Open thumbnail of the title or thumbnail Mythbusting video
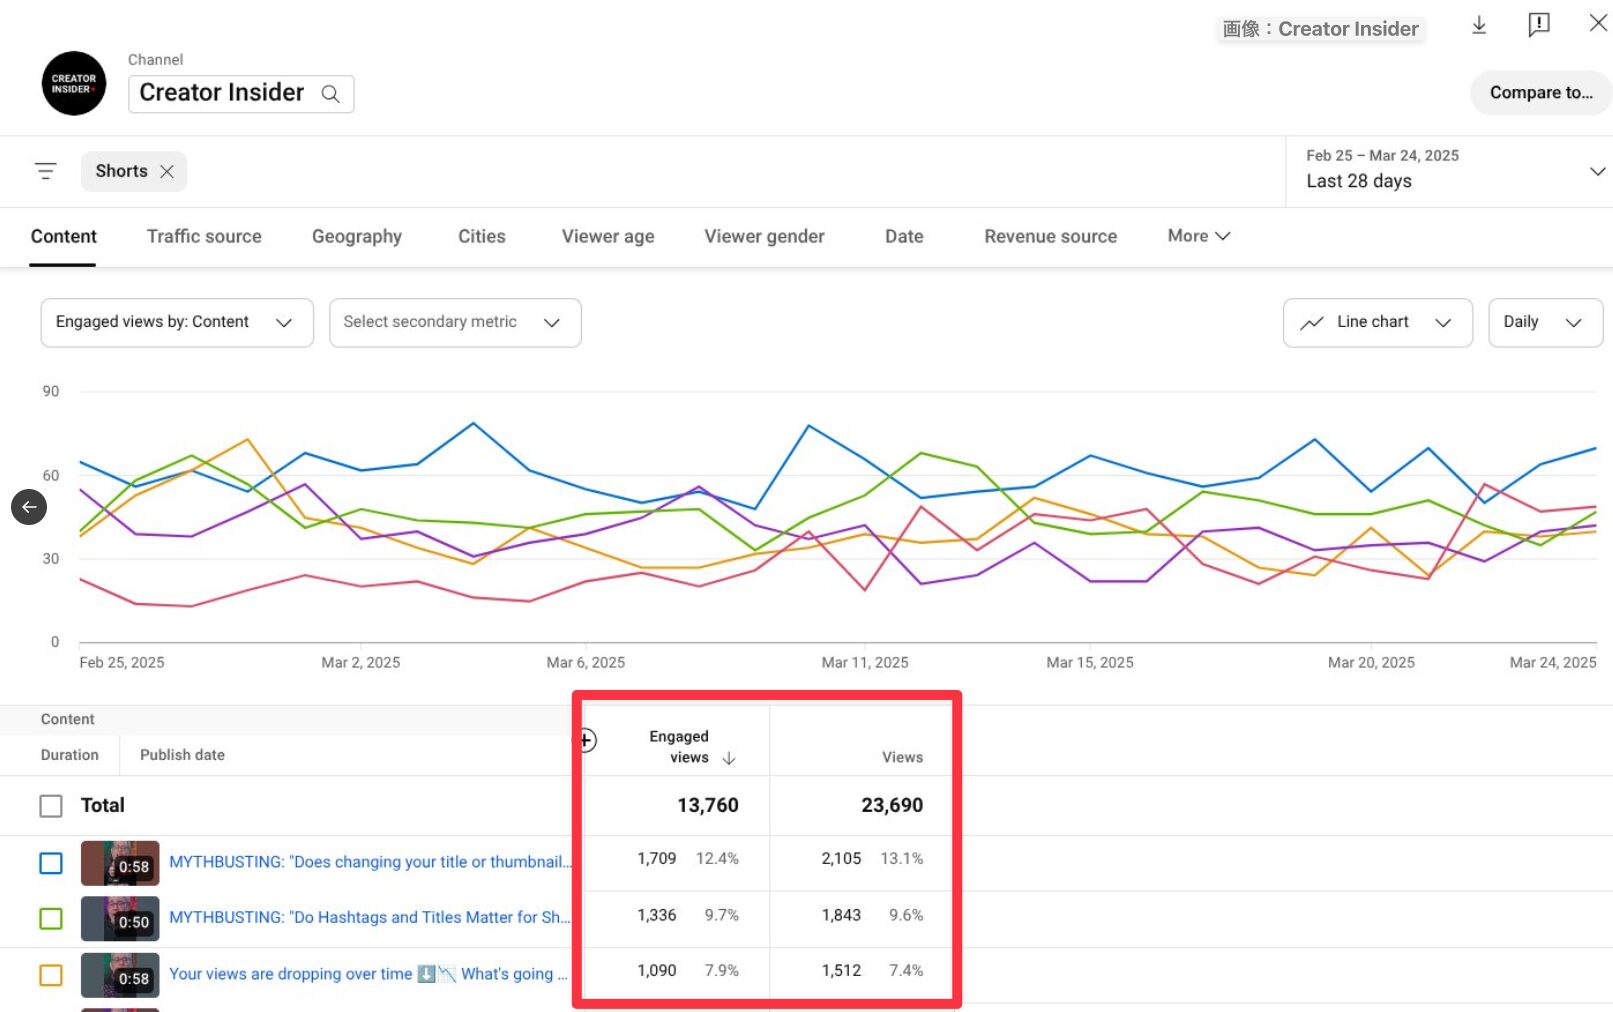Screen dimensions: 1613x1012 [x=120, y=863]
